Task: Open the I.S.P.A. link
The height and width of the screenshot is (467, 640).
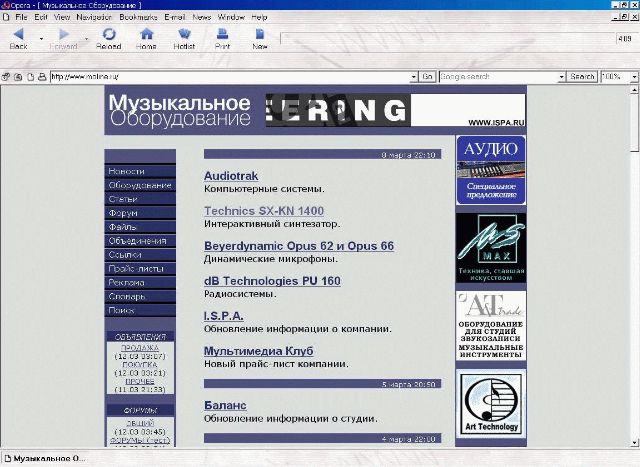Action: (x=224, y=316)
